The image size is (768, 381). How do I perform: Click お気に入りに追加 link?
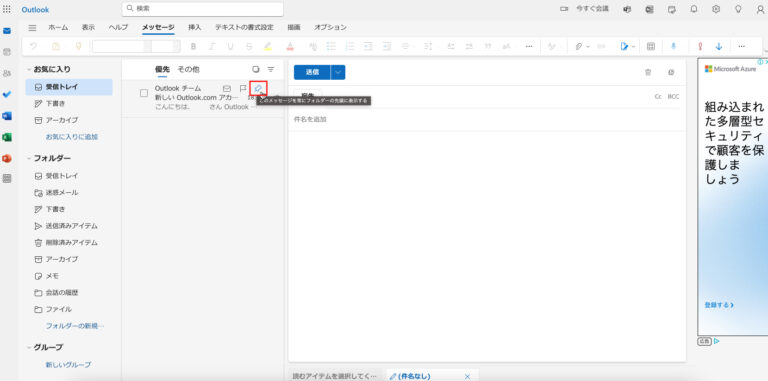(x=72, y=137)
